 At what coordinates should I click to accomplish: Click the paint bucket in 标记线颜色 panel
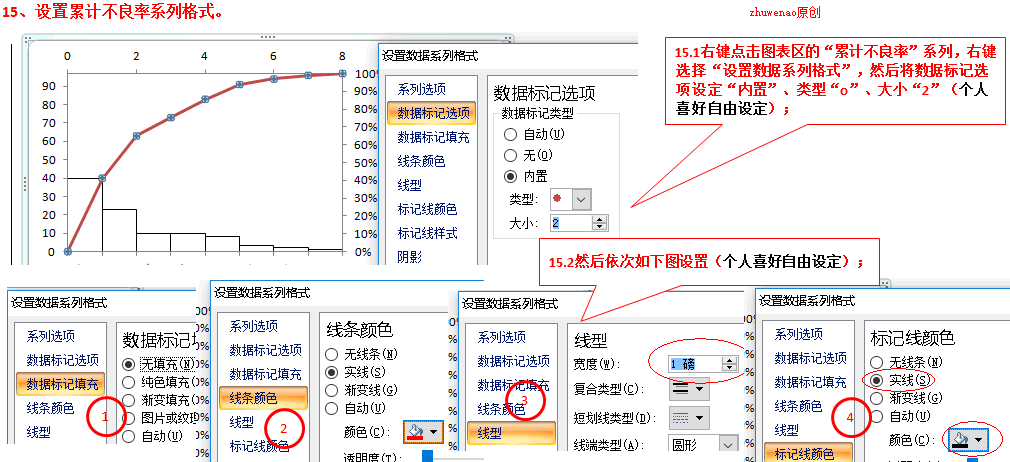point(959,439)
